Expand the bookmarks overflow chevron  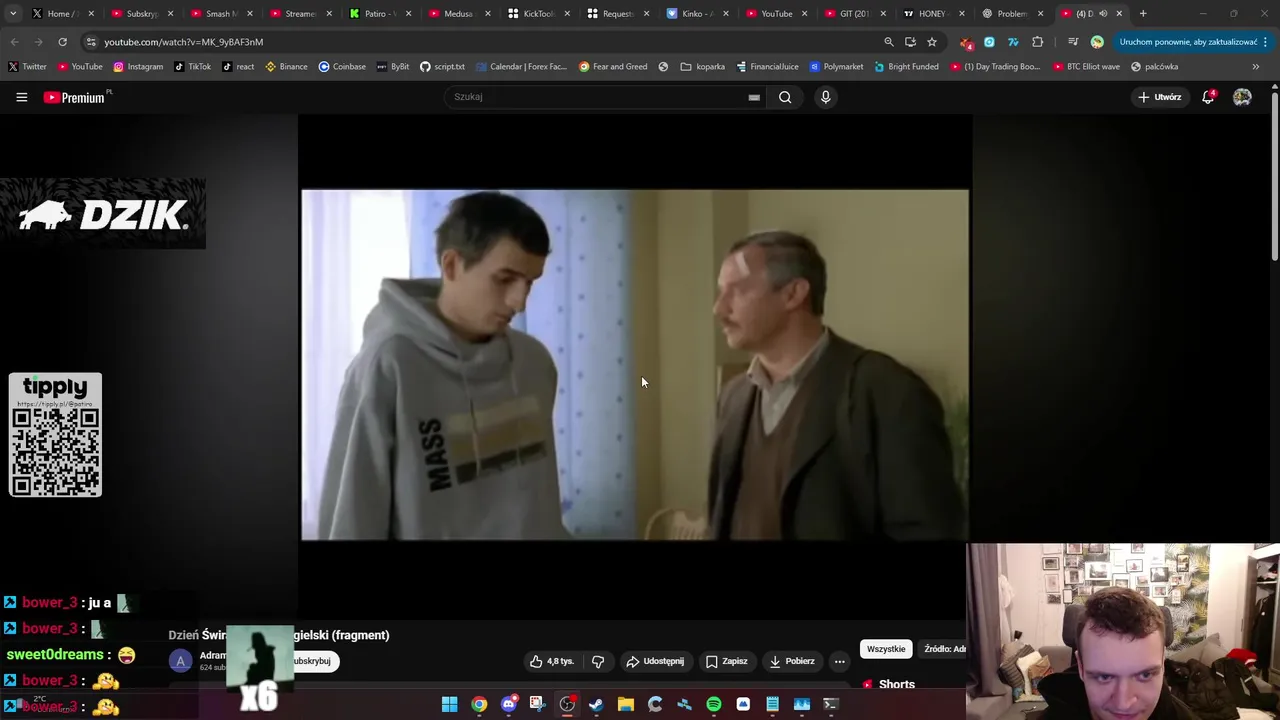(x=1255, y=67)
